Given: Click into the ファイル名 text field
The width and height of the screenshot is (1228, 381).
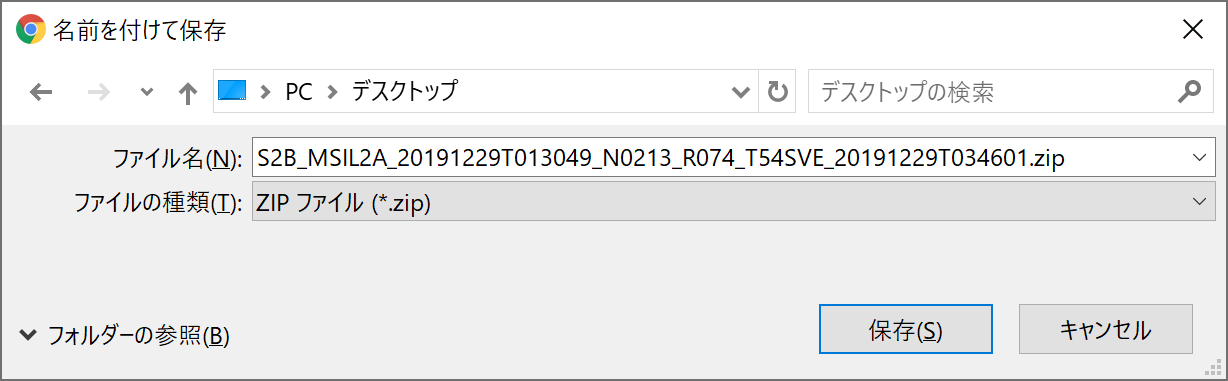Looking at the screenshot, I should pyautogui.click(x=720, y=157).
